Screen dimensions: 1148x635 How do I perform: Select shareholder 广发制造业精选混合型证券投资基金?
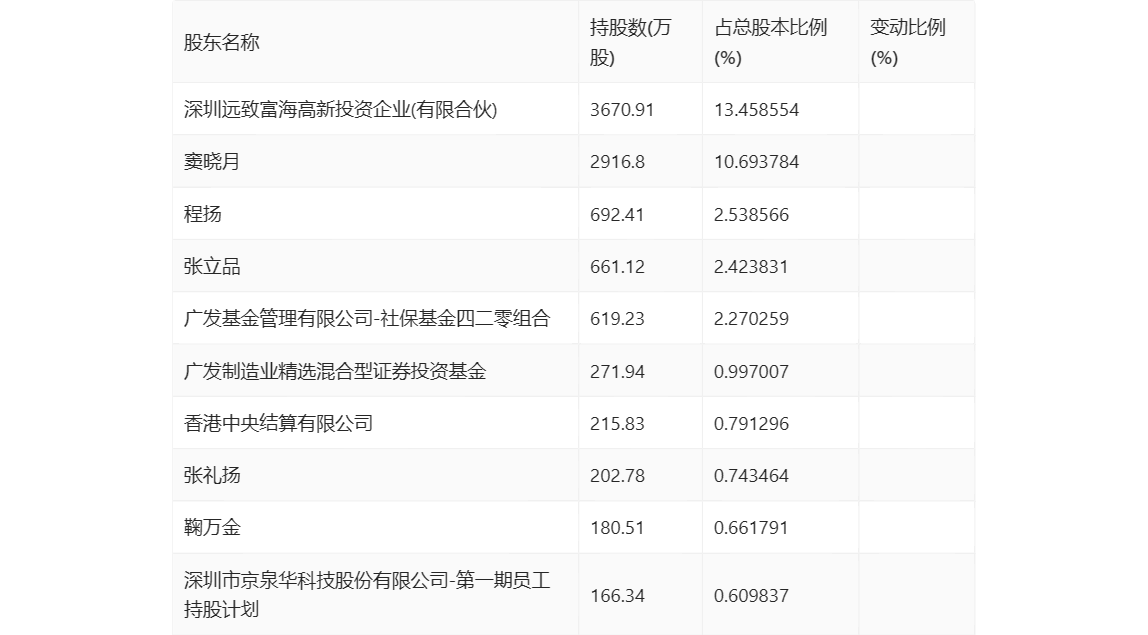tap(335, 371)
